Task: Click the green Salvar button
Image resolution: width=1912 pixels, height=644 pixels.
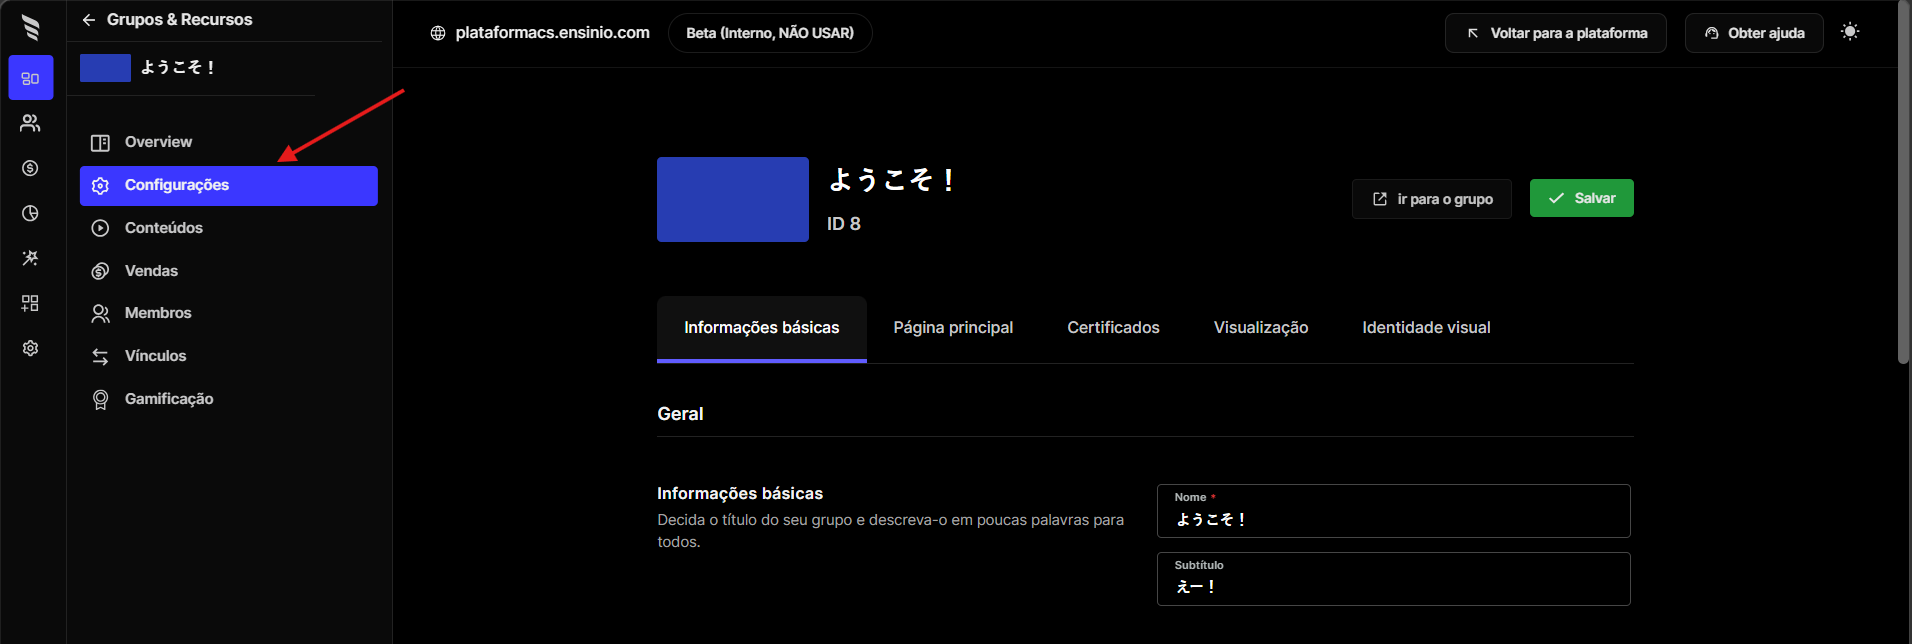Action: point(1581,198)
